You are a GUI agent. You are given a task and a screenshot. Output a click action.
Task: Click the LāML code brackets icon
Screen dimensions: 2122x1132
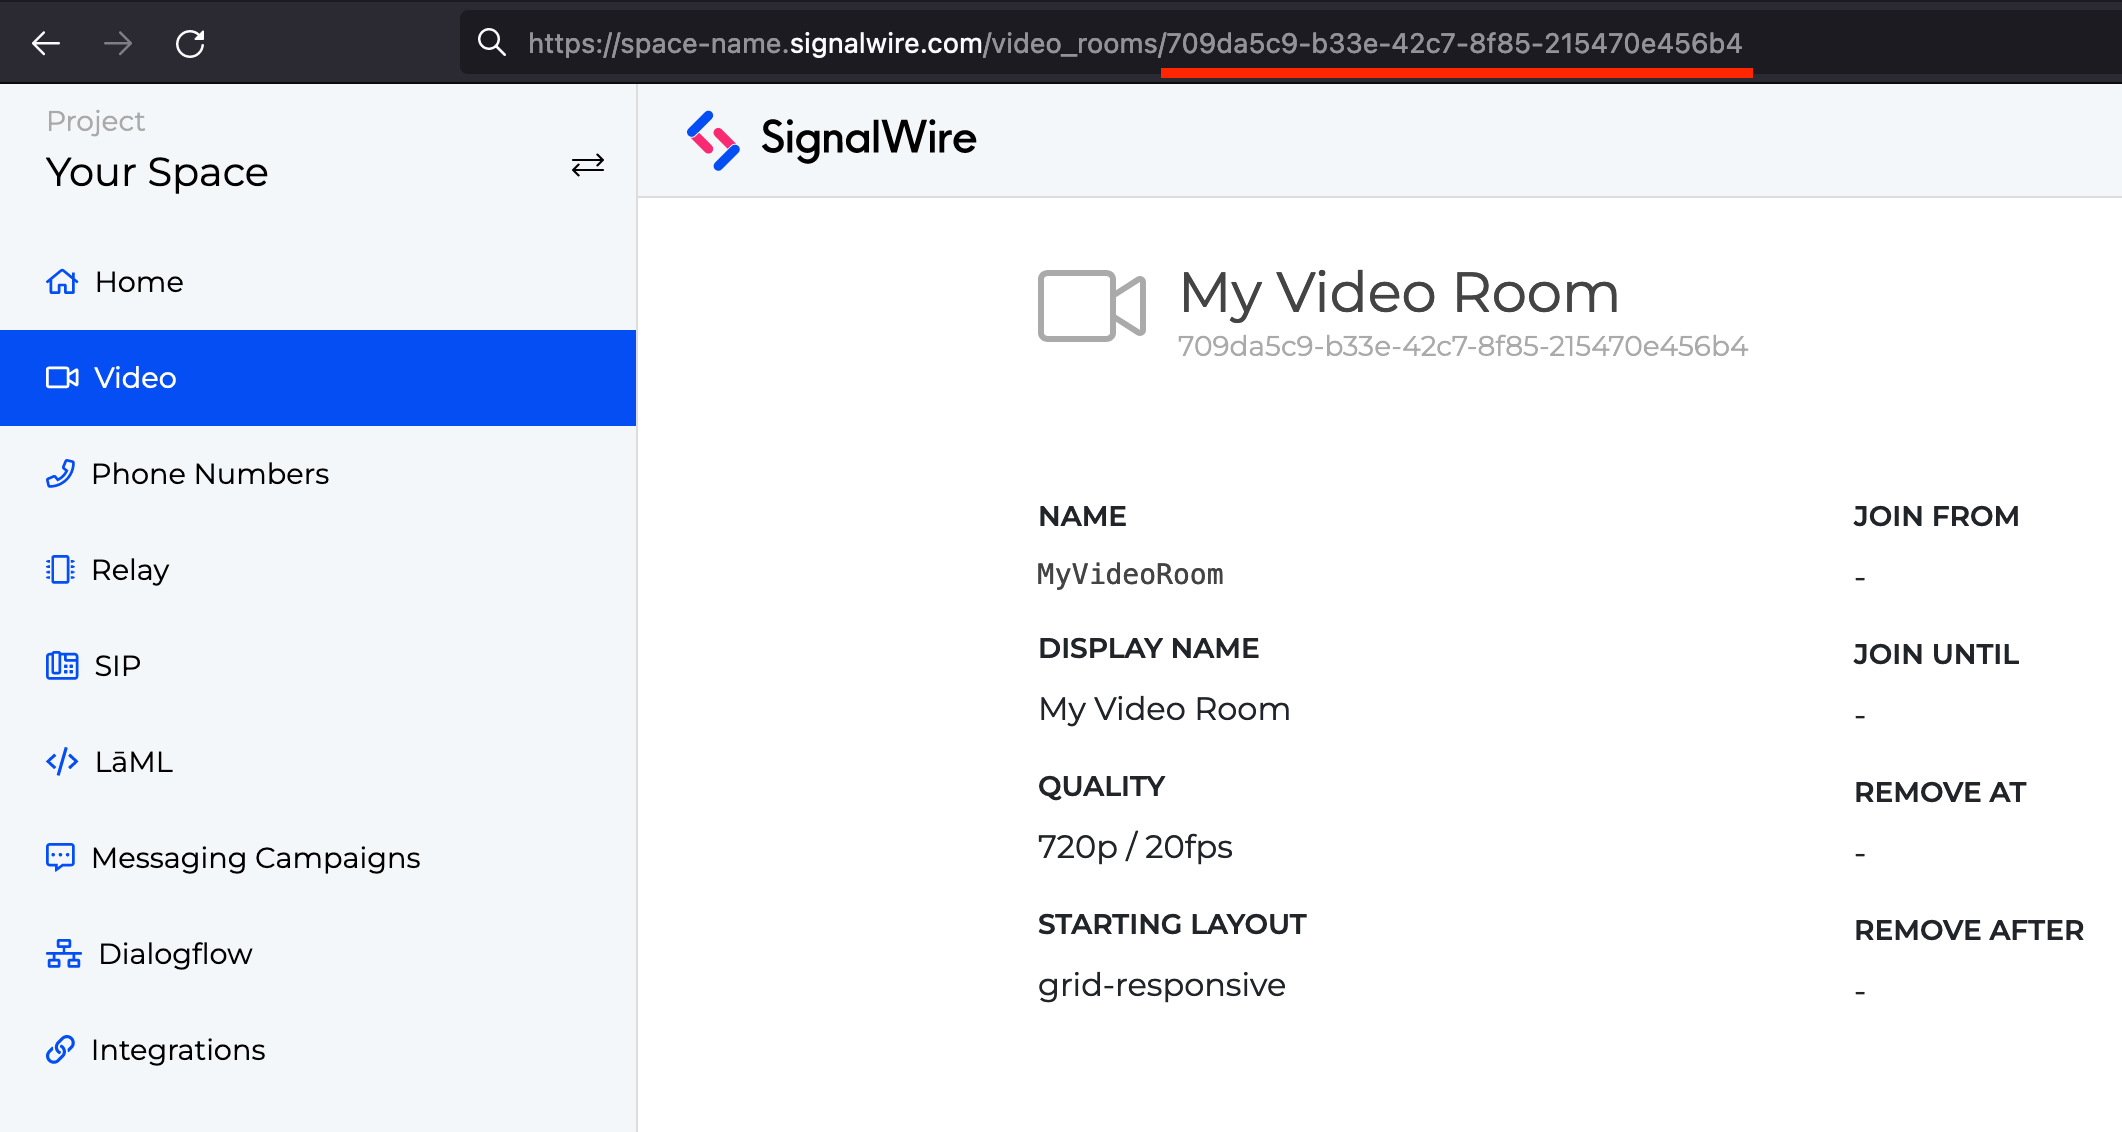[x=62, y=761]
